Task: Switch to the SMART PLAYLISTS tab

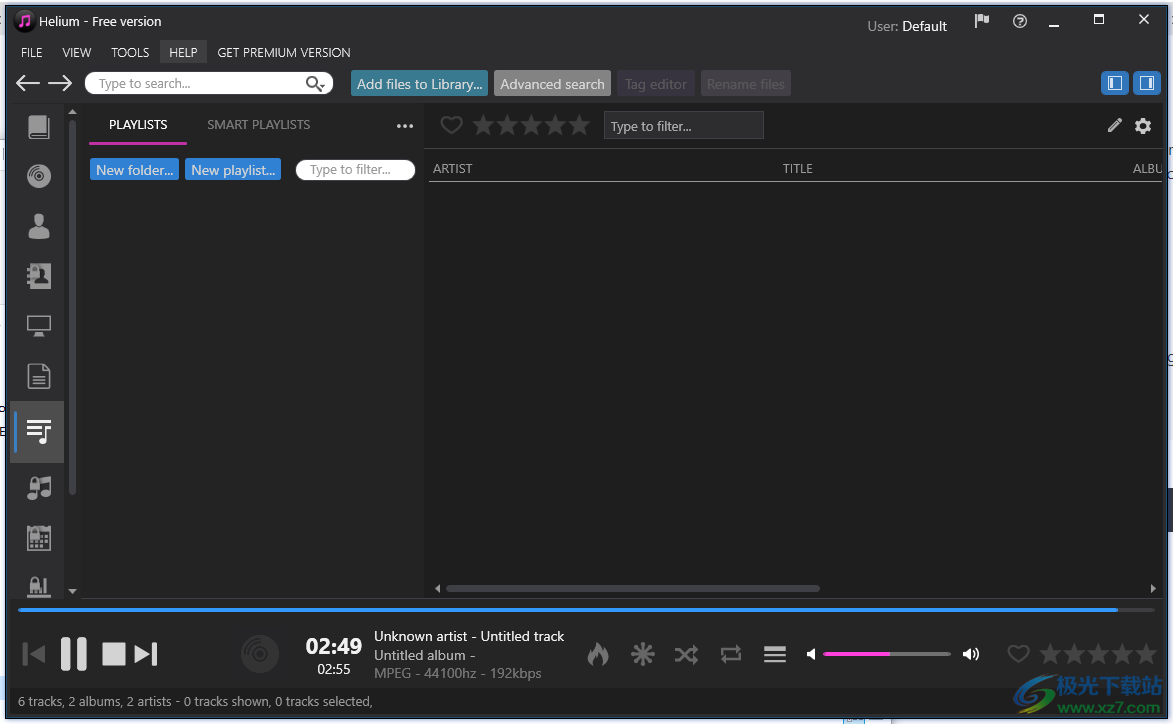Action: pyautogui.click(x=258, y=125)
